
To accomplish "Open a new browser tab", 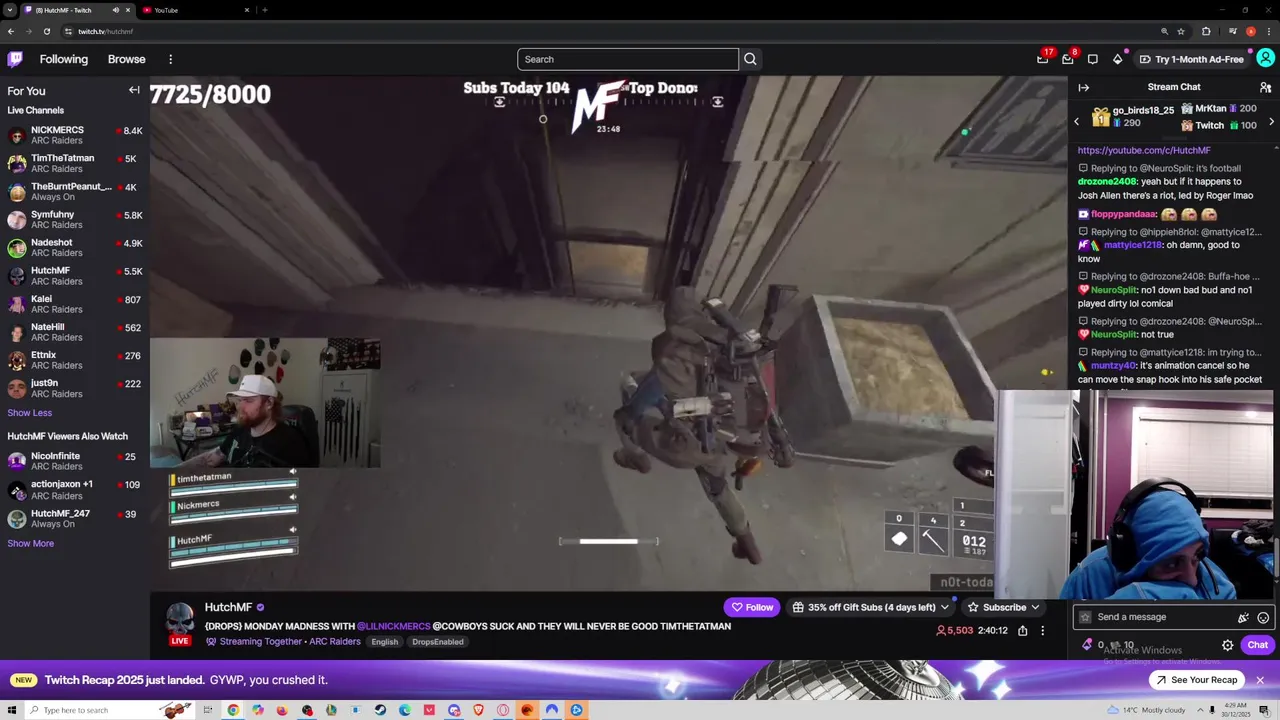I will click(265, 10).
